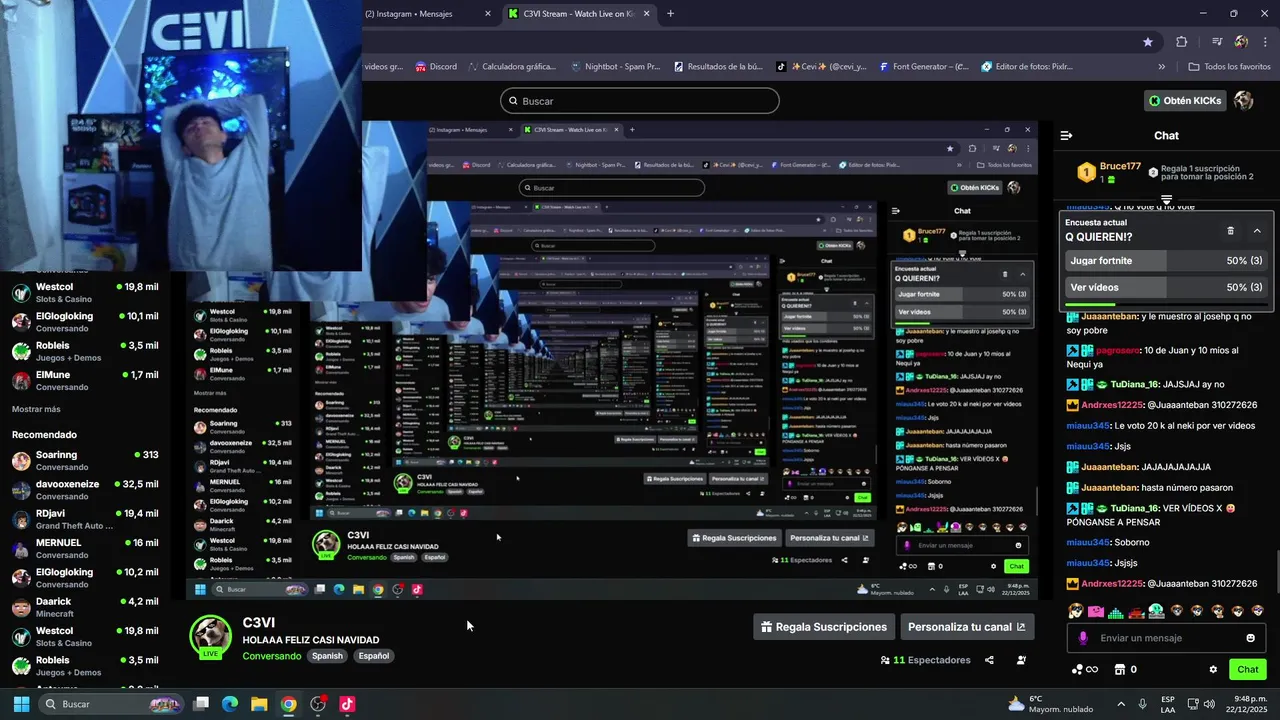
Task: View the 11 Espectadores count
Action: pyautogui.click(x=925, y=660)
